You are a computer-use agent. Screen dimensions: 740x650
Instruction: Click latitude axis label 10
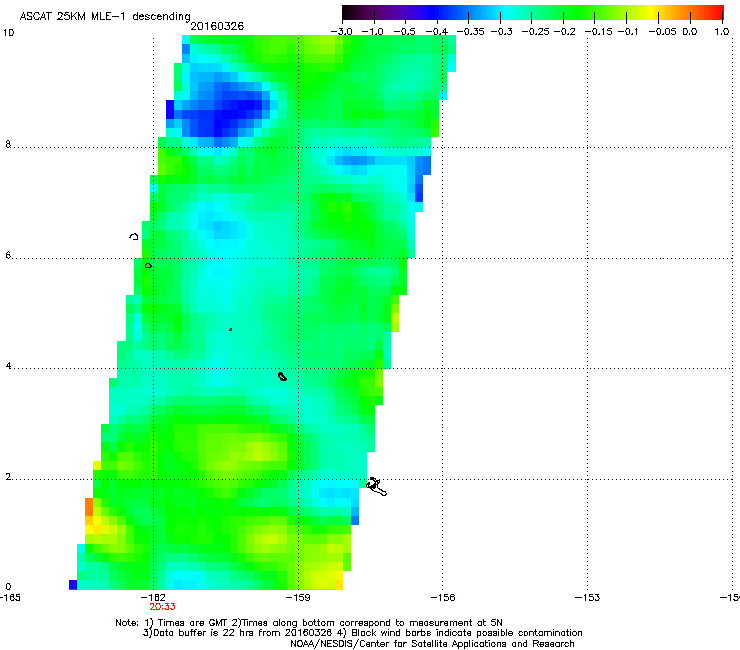click(8, 33)
